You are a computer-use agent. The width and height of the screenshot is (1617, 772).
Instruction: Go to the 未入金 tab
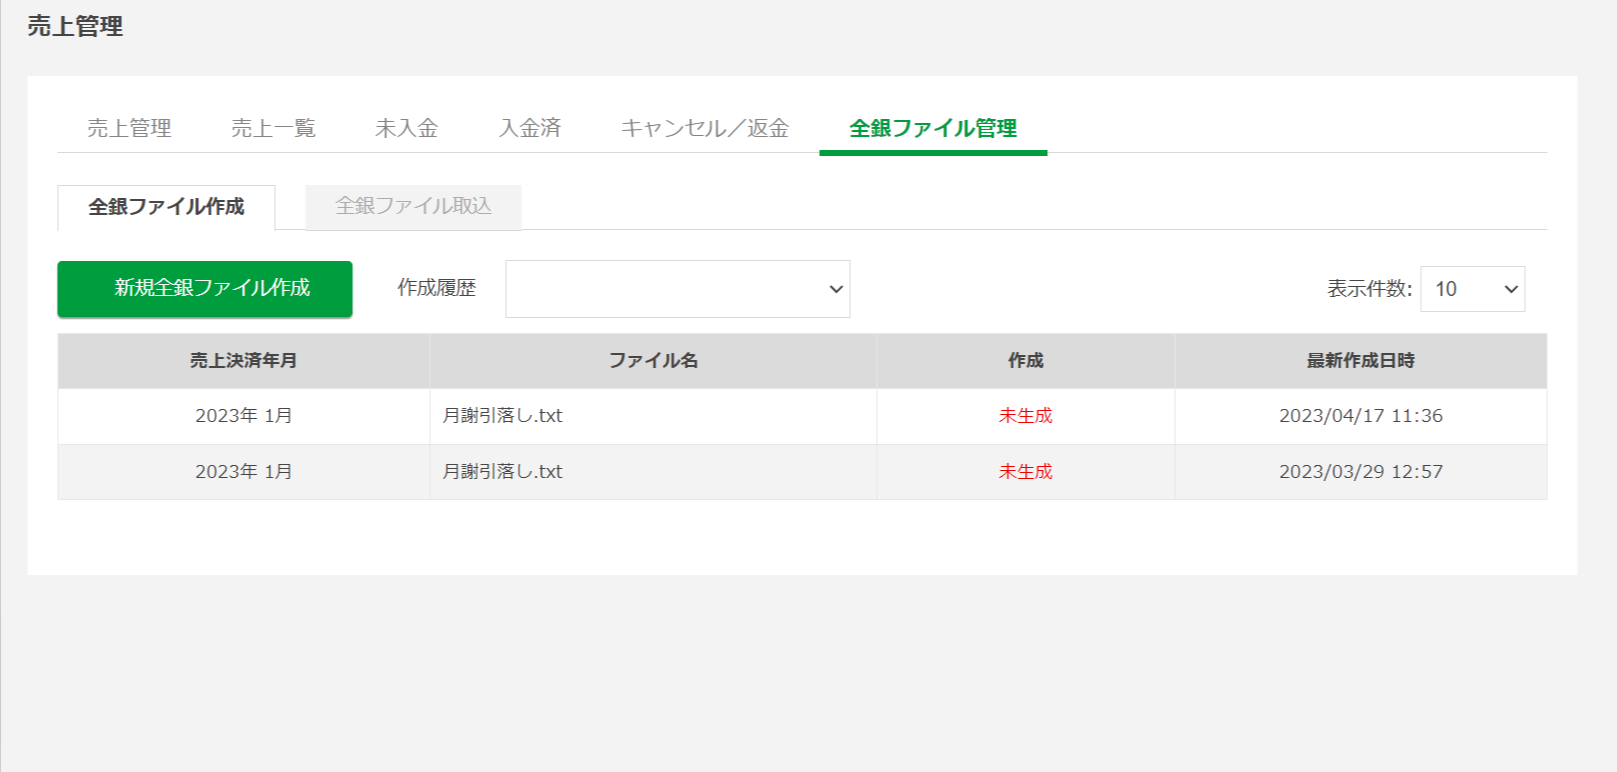click(x=407, y=128)
